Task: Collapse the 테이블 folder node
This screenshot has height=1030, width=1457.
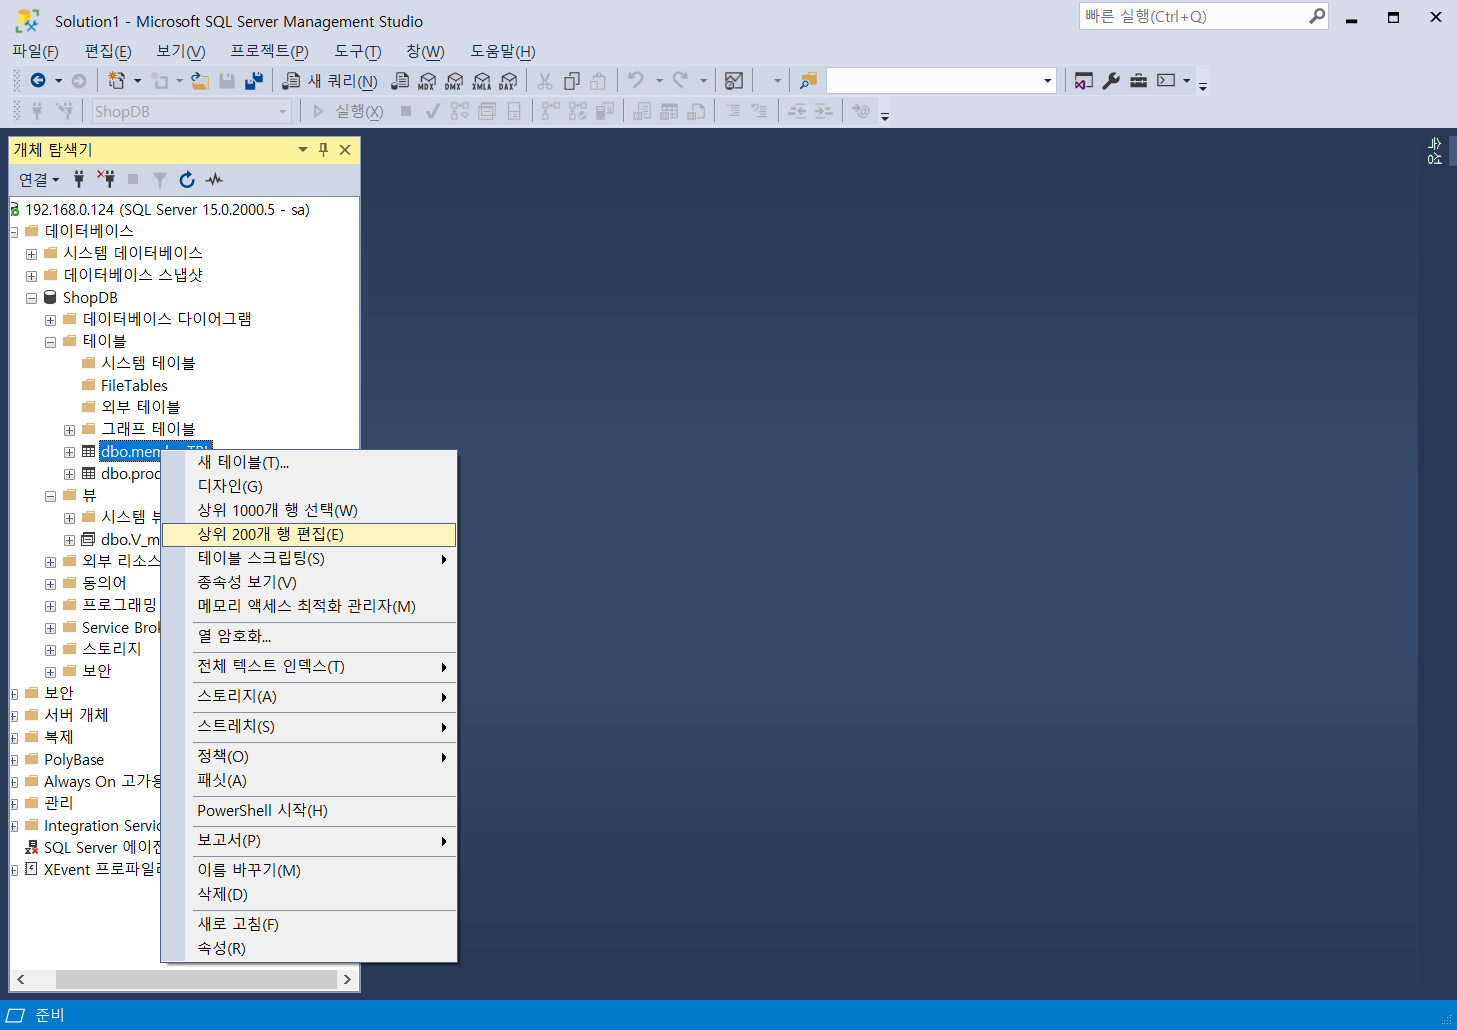Action: point(50,342)
